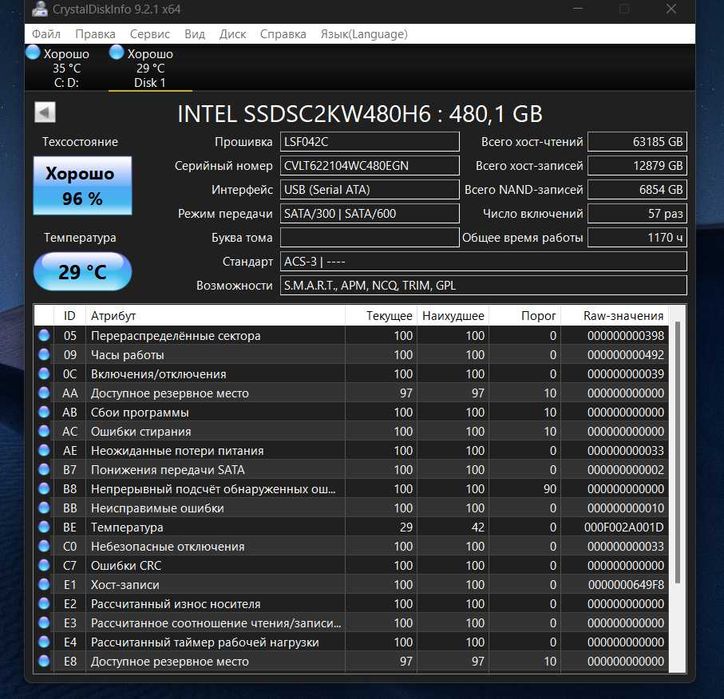Select the Рассчитанный износ носителя attribute text

[x=175, y=604]
